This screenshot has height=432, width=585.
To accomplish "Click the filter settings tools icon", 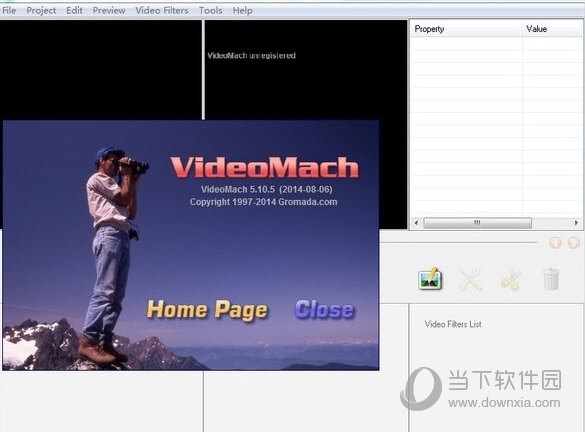I will click(x=470, y=279).
